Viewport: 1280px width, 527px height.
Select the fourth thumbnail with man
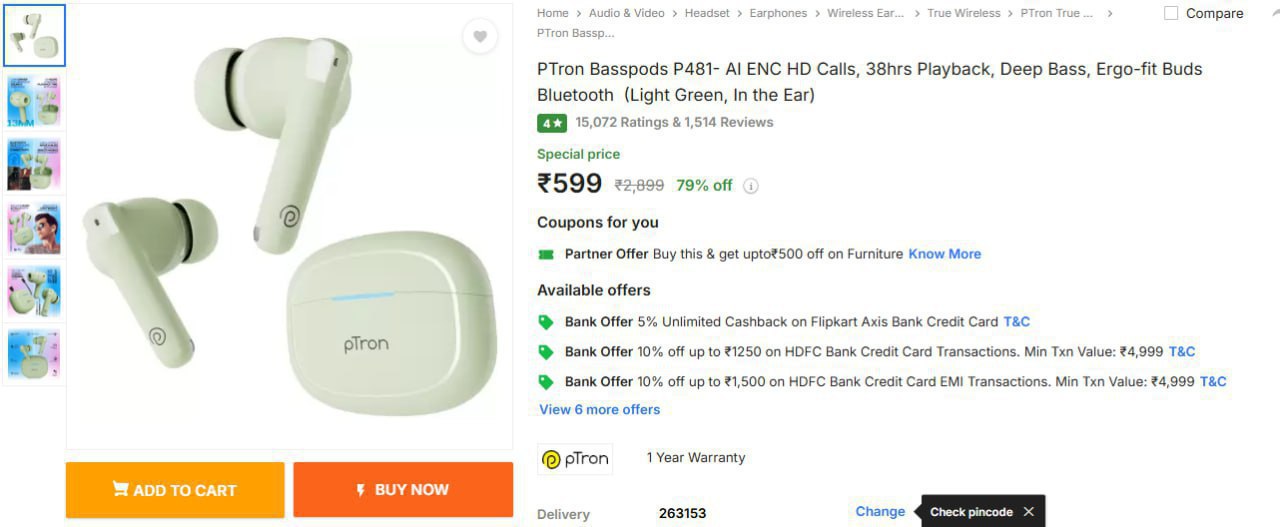pos(34,228)
